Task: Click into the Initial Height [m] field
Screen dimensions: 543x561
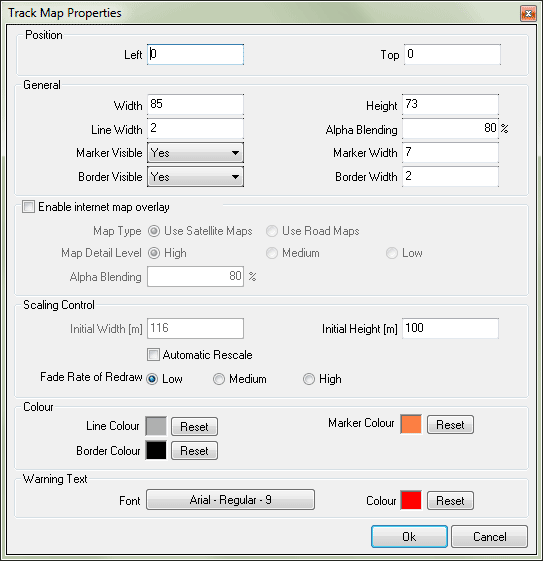Action: (450, 328)
